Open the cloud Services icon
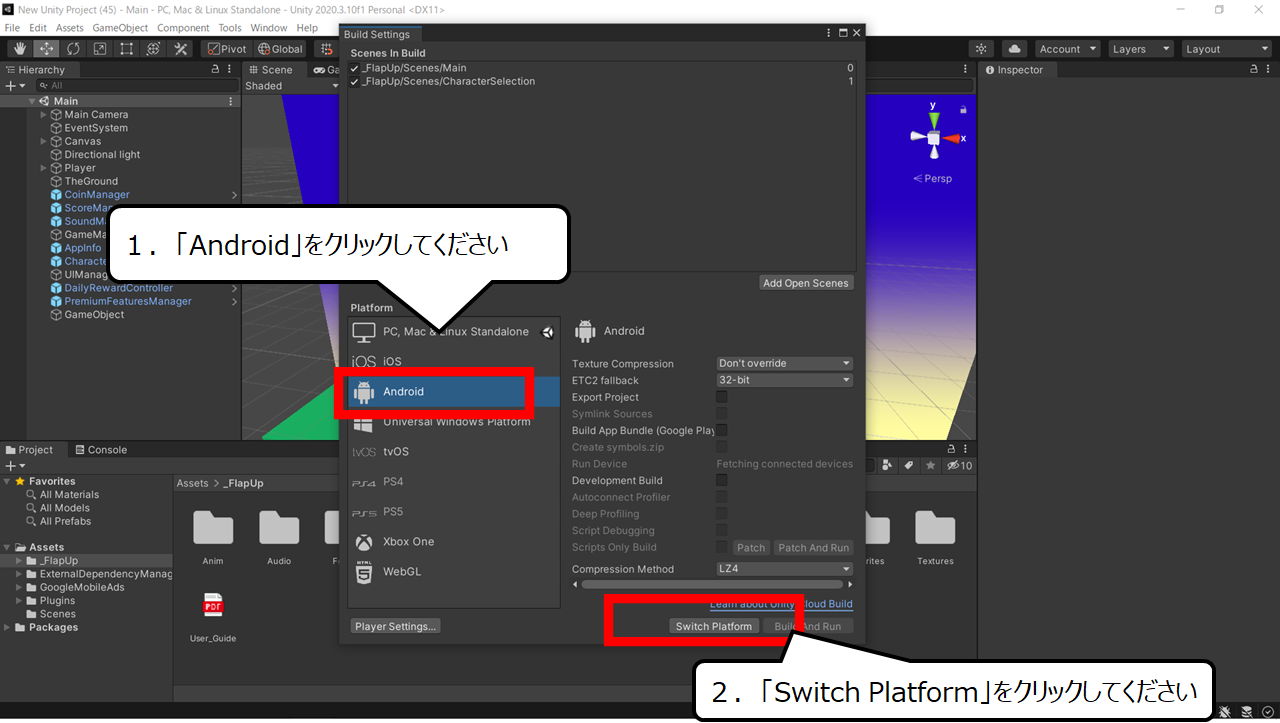 click(1015, 49)
